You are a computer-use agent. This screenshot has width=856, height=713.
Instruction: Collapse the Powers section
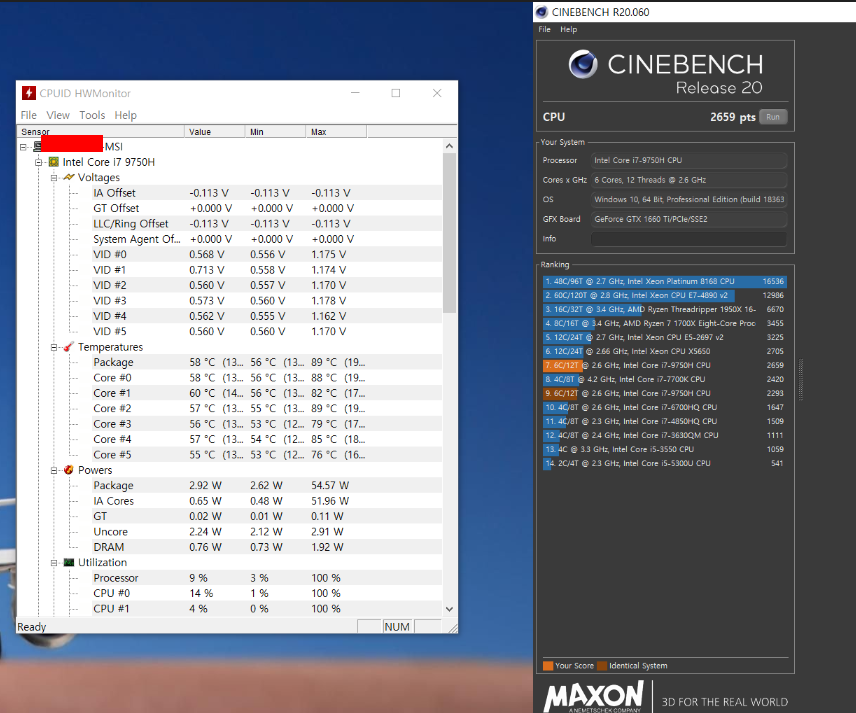54,470
